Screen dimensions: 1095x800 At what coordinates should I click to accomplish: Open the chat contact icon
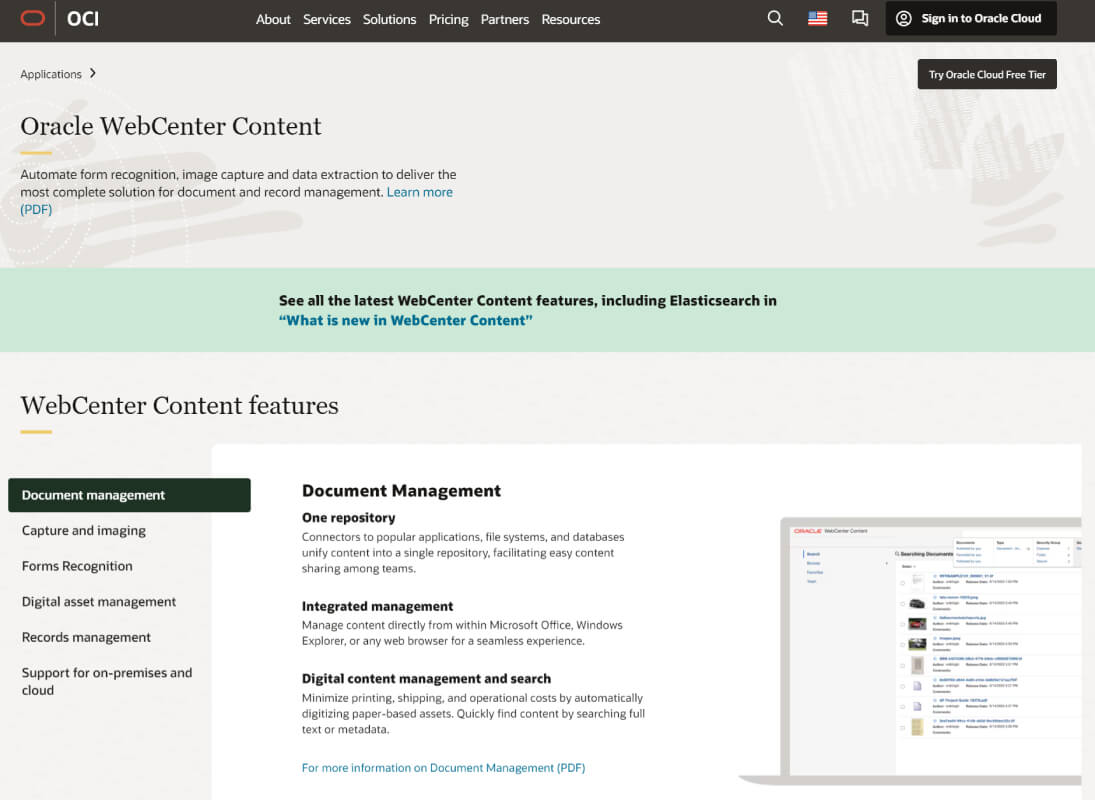click(860, 18)
